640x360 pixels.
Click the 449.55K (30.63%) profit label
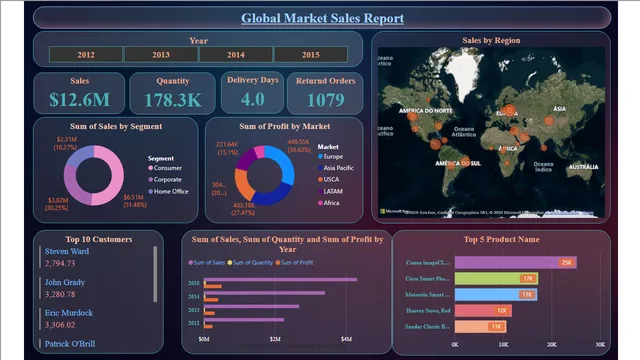(x=299, y=146)
